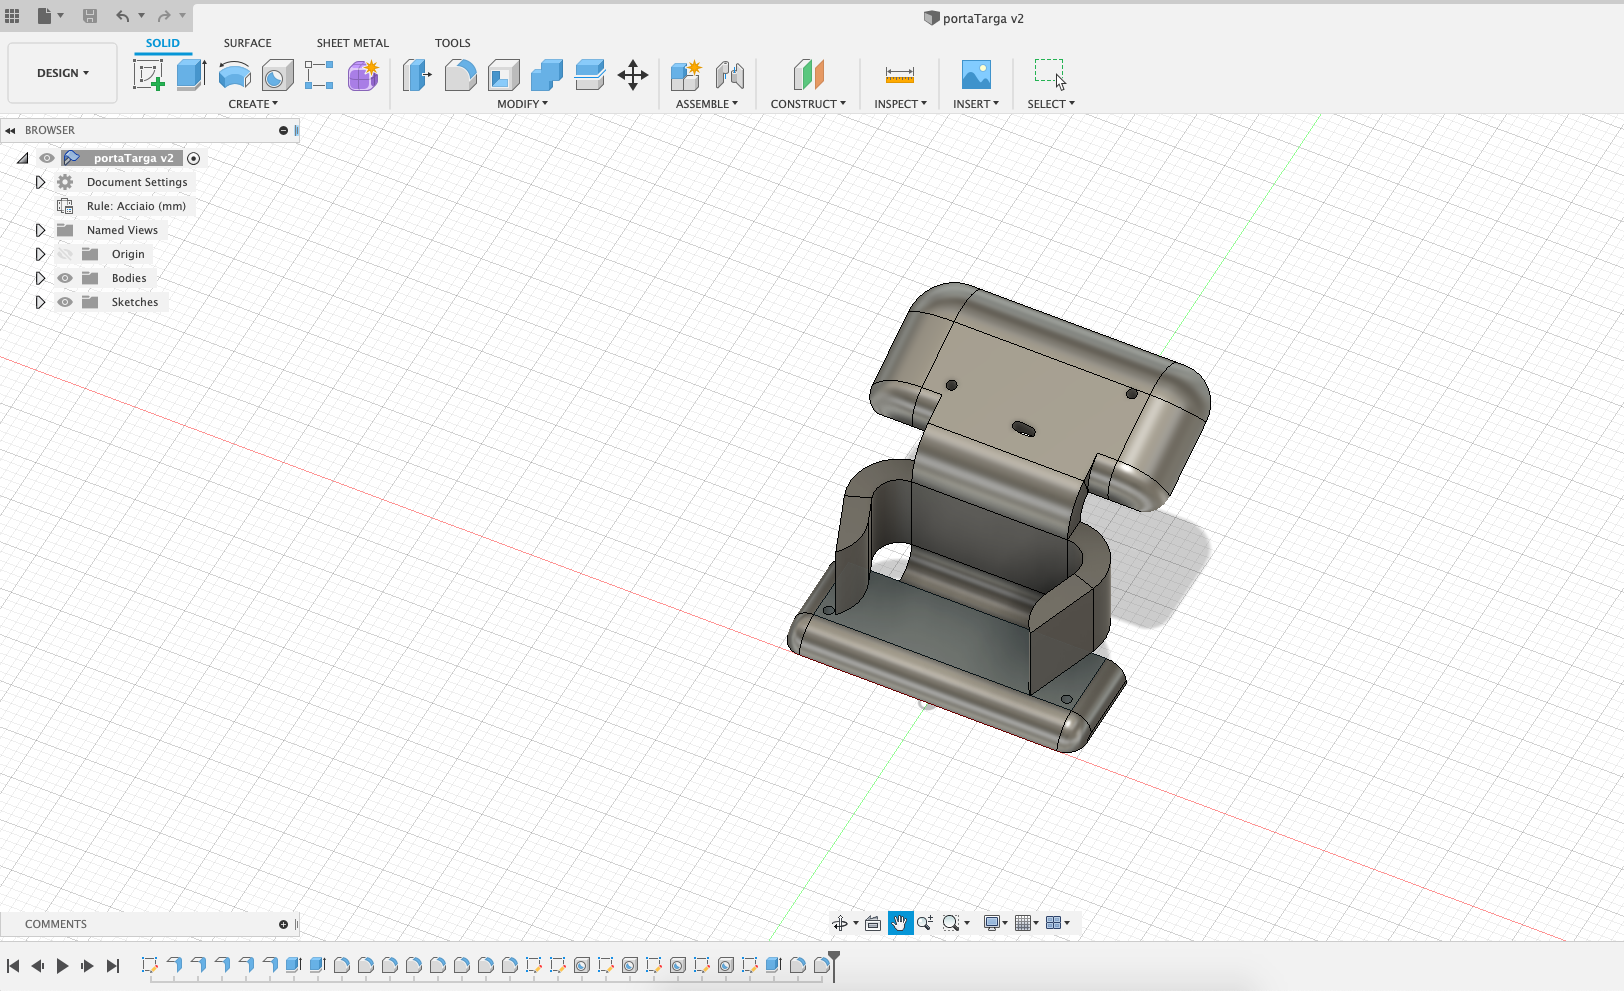
Task: Play the timeline history
Action: [62, 966]
